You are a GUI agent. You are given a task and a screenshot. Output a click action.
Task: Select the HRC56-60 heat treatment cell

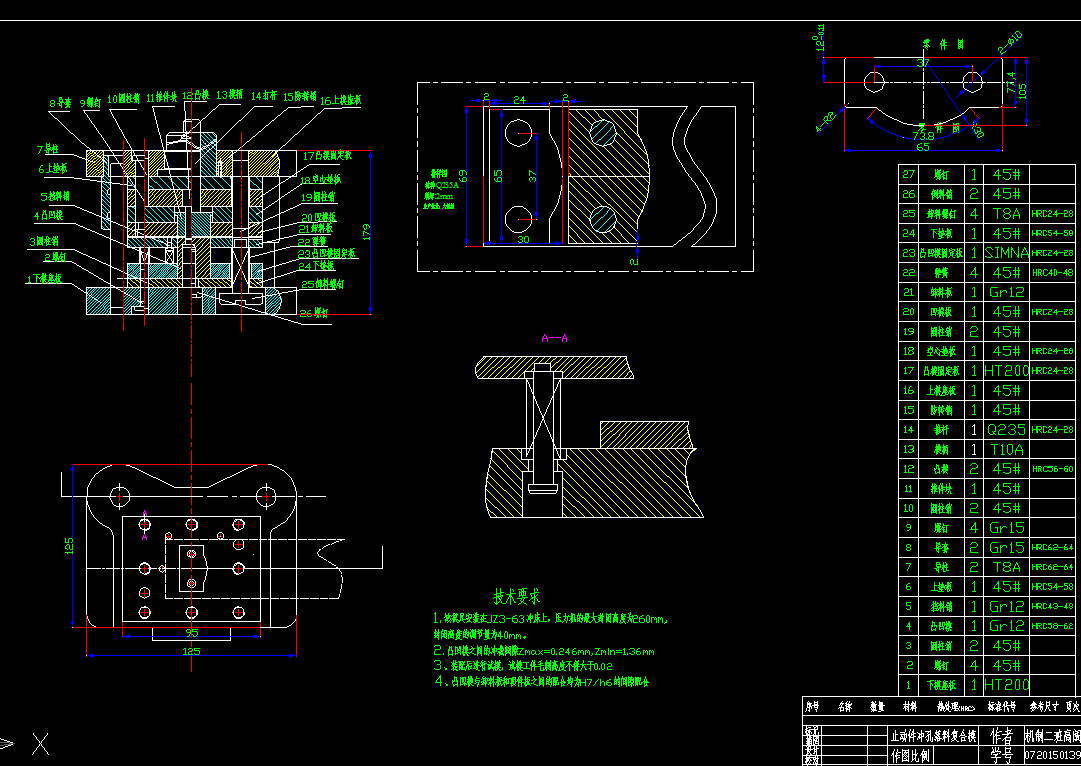[x=1053, y=469]
